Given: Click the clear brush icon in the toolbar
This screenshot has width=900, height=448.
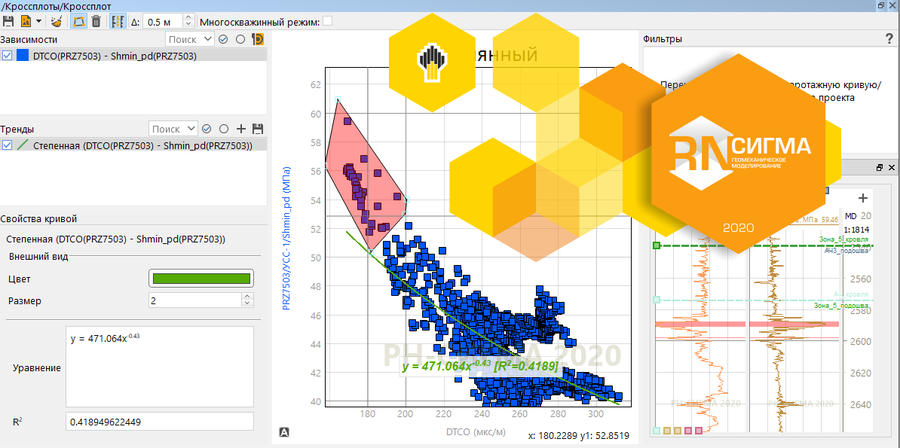Looking at the screenshot, I should [55, 21].
